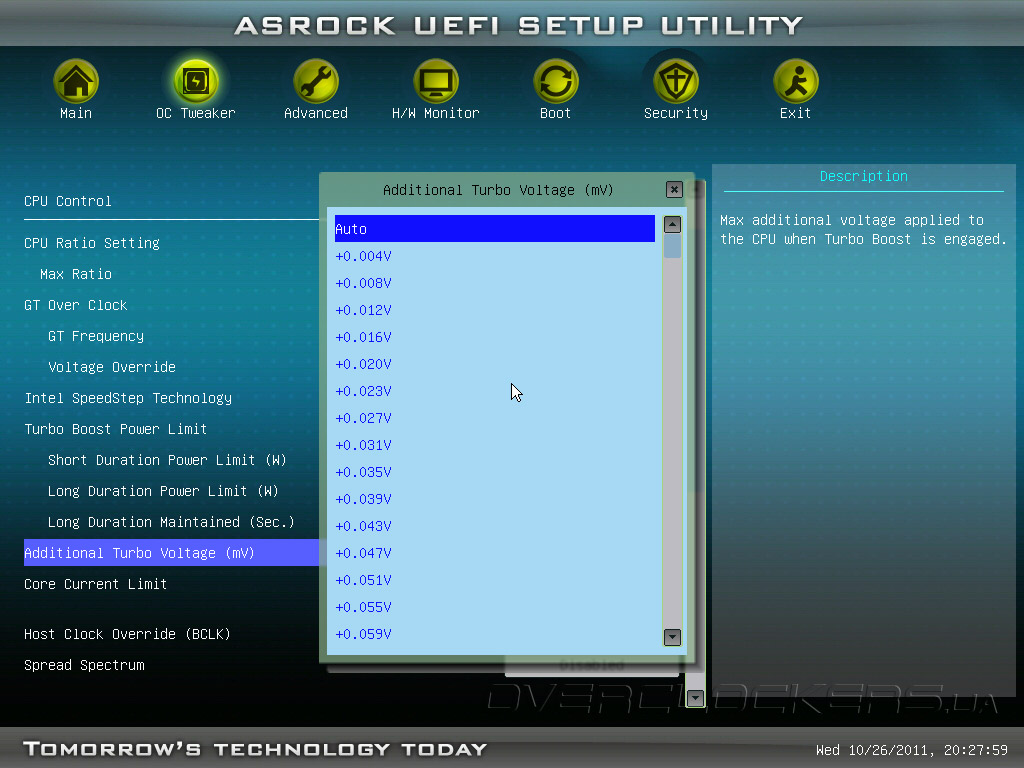Click highlighted Additional Turbo Voltage (mV) row

click(171, 552)
